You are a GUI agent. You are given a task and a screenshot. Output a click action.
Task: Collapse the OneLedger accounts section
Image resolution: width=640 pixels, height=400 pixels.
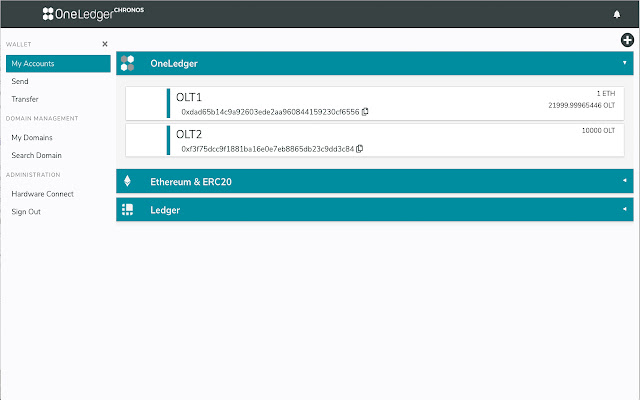pyautogui.click(x=624, y=63)
